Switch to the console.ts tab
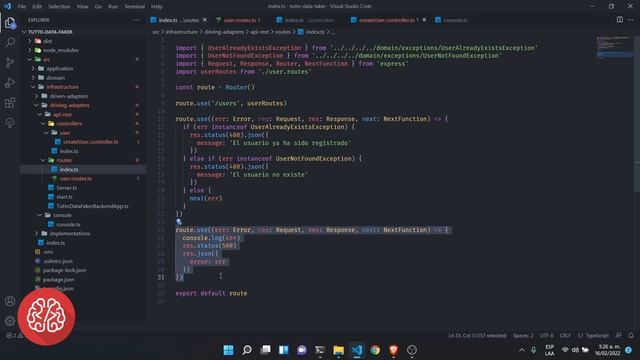The image size is (640, 360). coord(452,20)
